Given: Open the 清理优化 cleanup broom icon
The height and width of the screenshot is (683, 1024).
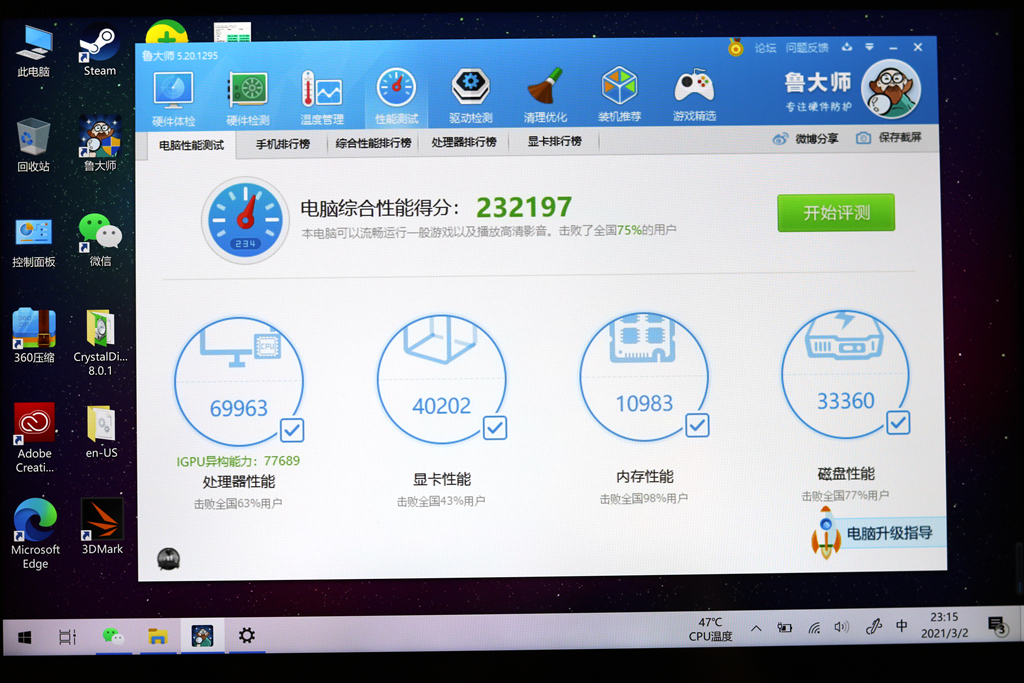Looking at the screenshot, I should click(x=545, y=95).
